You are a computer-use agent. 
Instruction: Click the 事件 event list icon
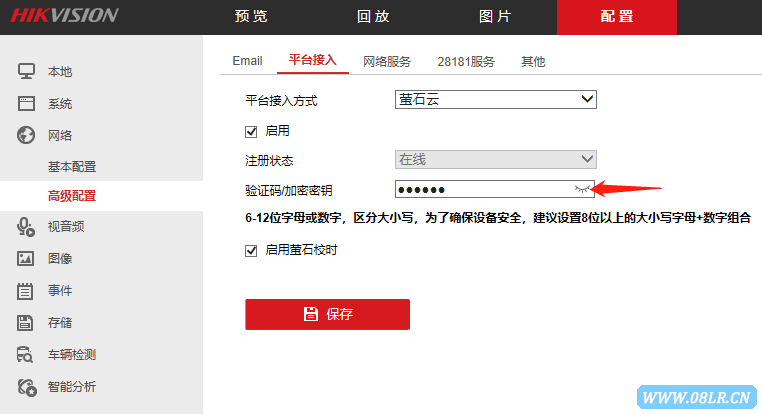tap(27, 291)
